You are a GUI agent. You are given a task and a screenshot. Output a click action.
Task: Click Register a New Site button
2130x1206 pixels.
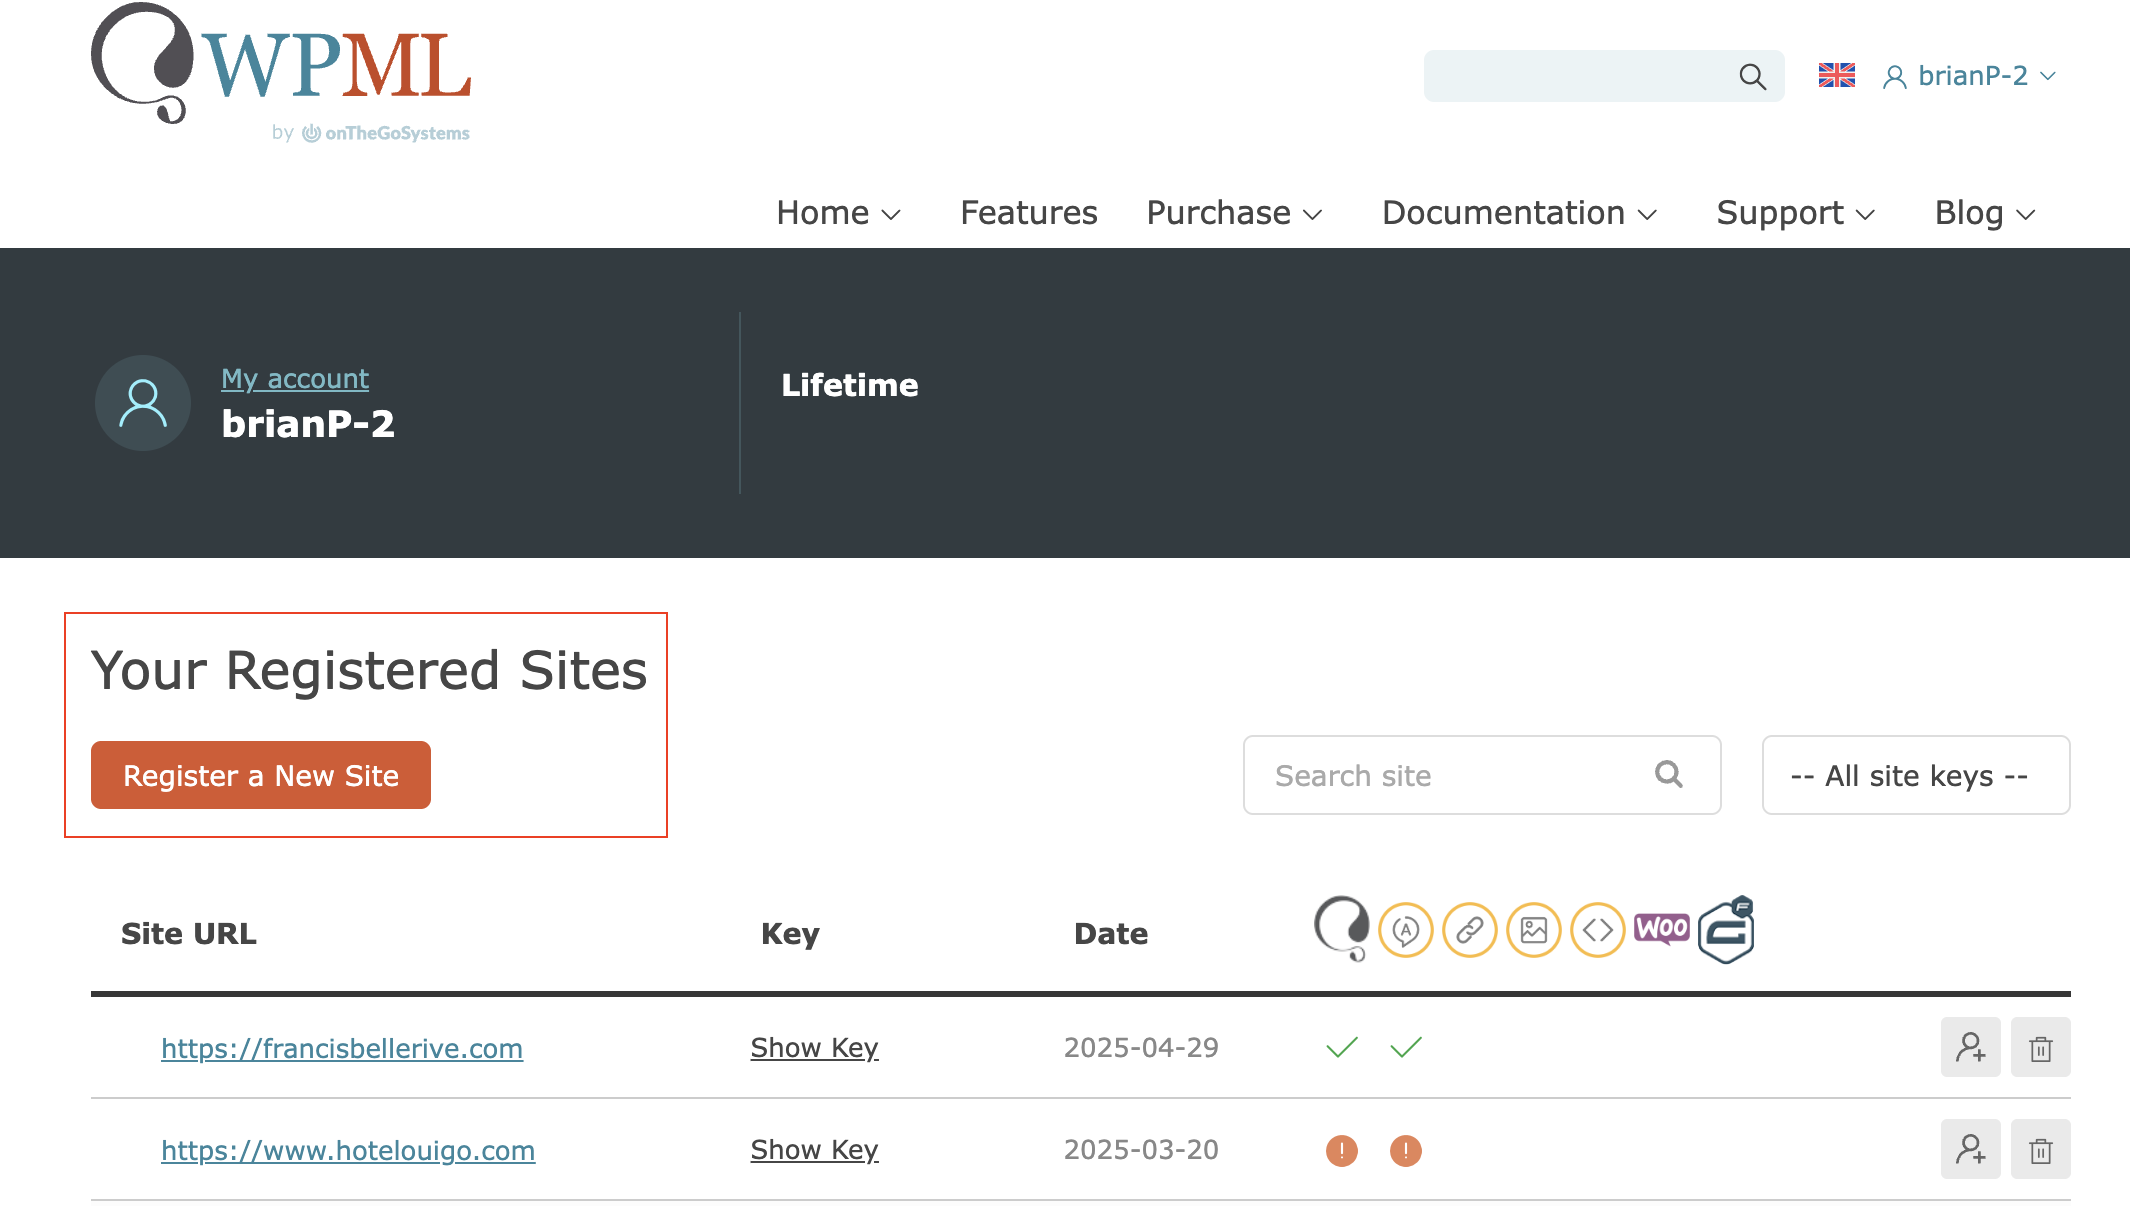[261, 776]
